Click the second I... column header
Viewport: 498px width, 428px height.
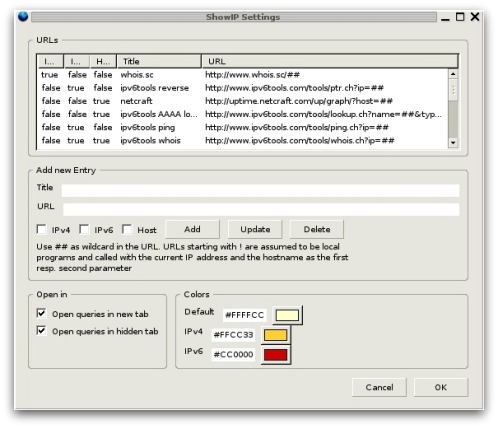pyautogui.click(x=77, y=61)
